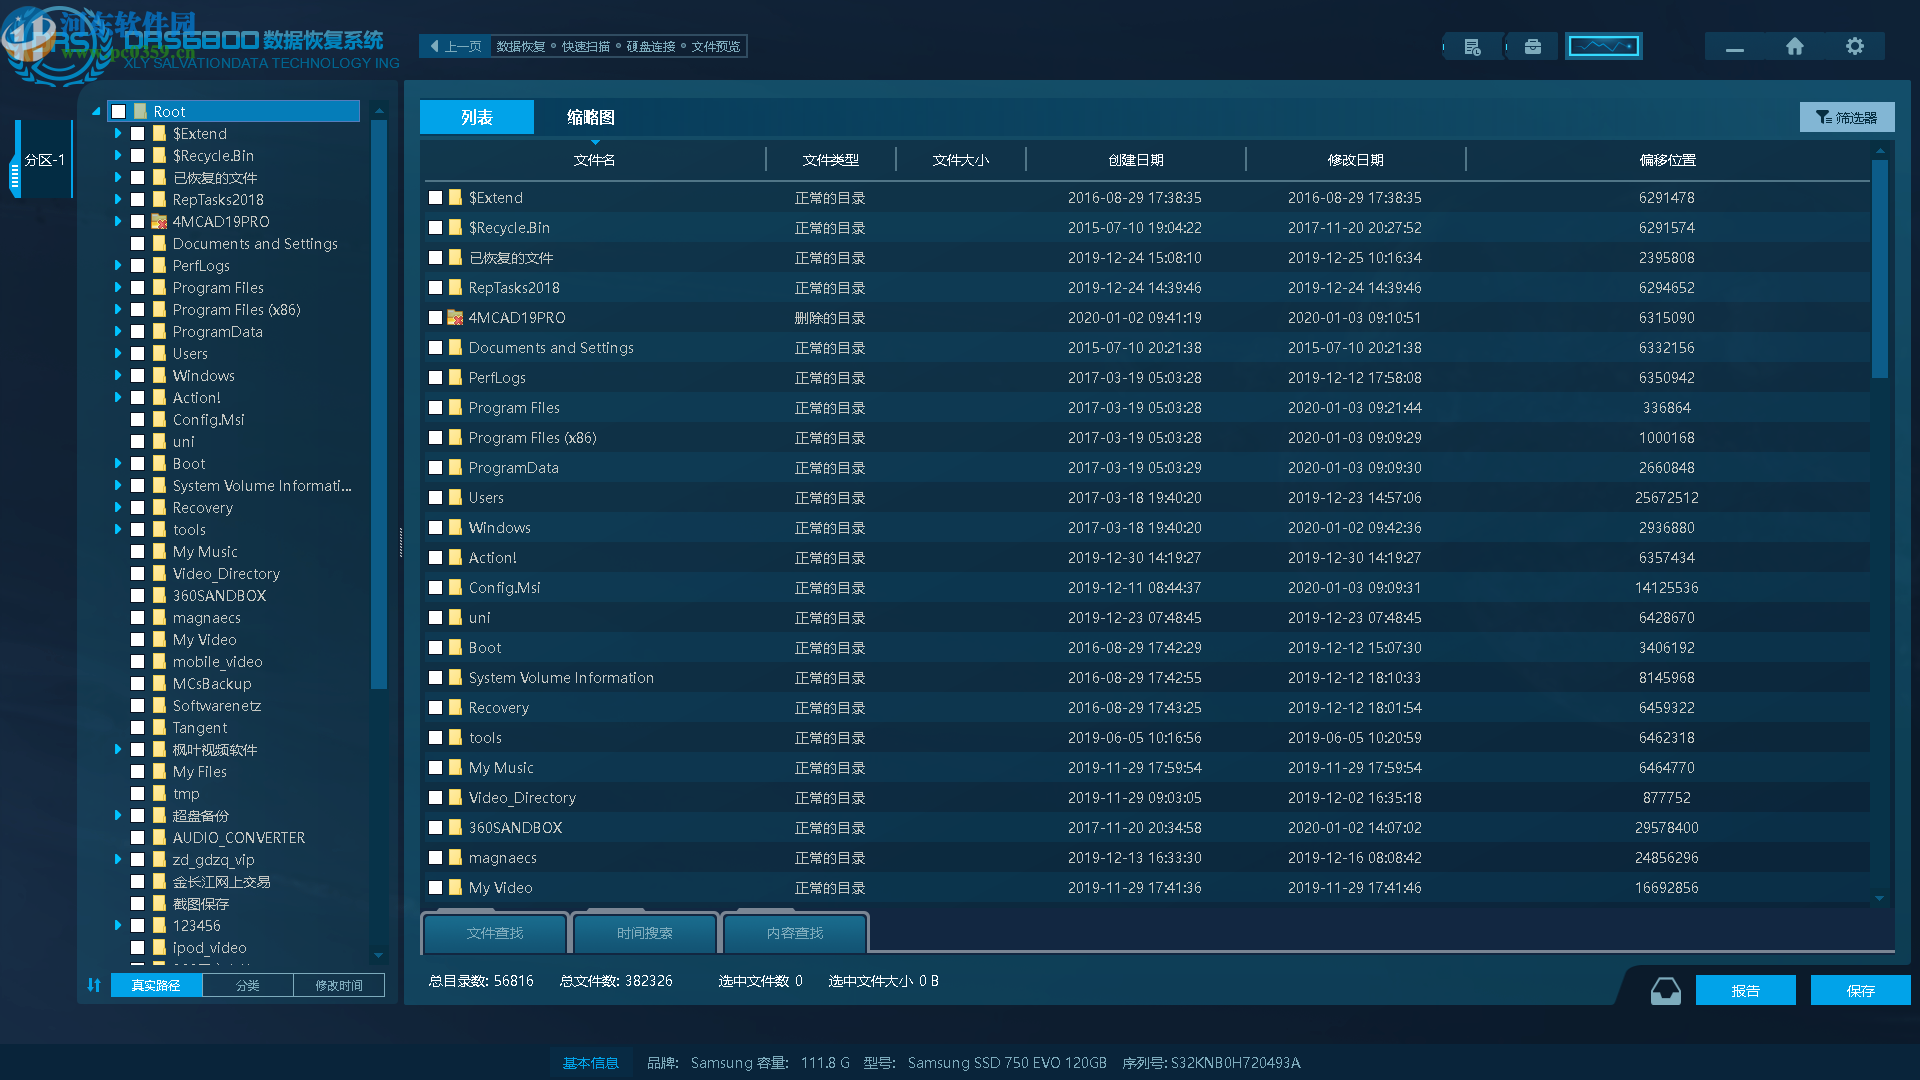Screen dimensions: 1920x1080
Task: Switch to the 缩略图 thumbnail tab
Action: [x=590, y=118]
